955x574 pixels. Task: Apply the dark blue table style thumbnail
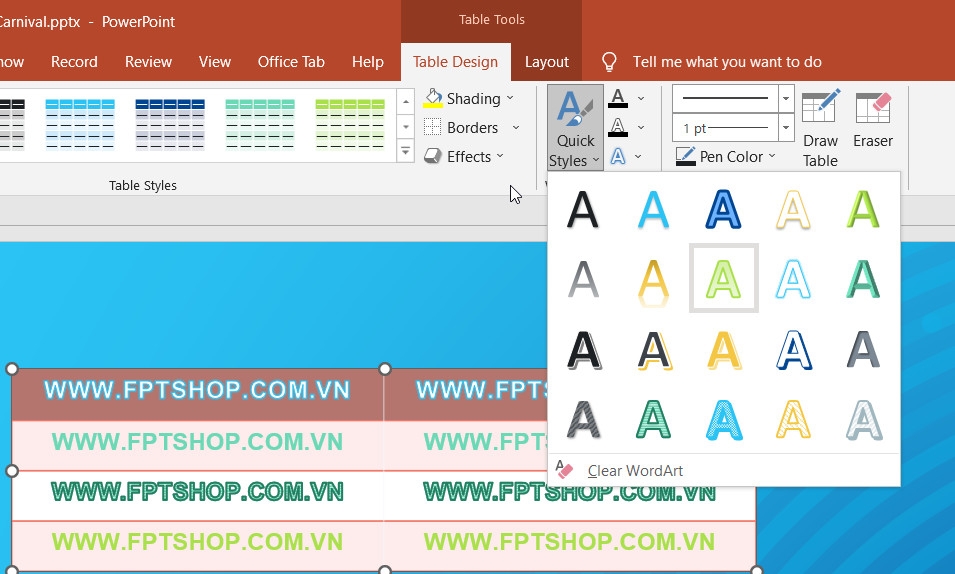point(170,124)
